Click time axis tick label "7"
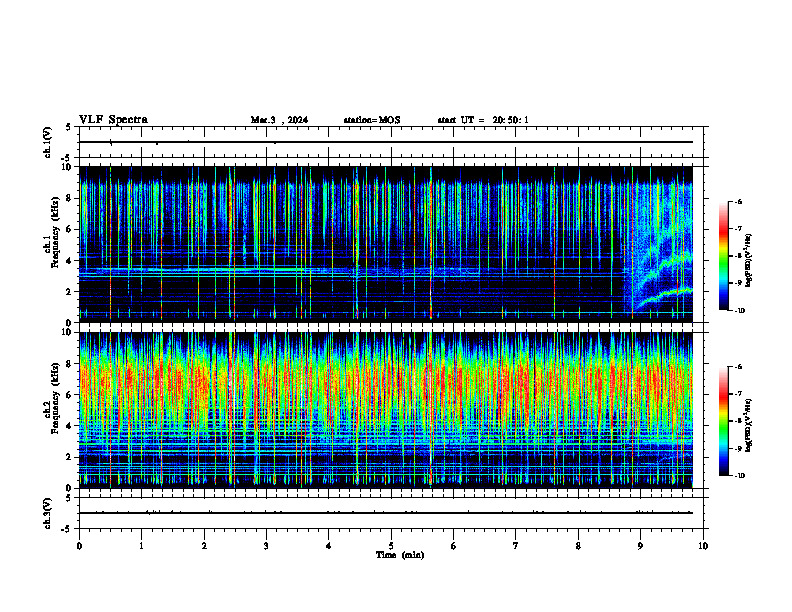Viewport: 792px width, 612px height. 516,546
